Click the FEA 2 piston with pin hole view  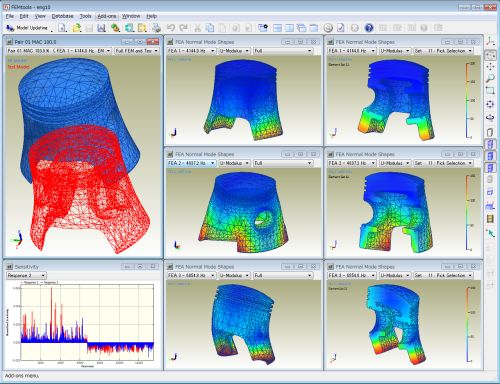coord(243,212)
